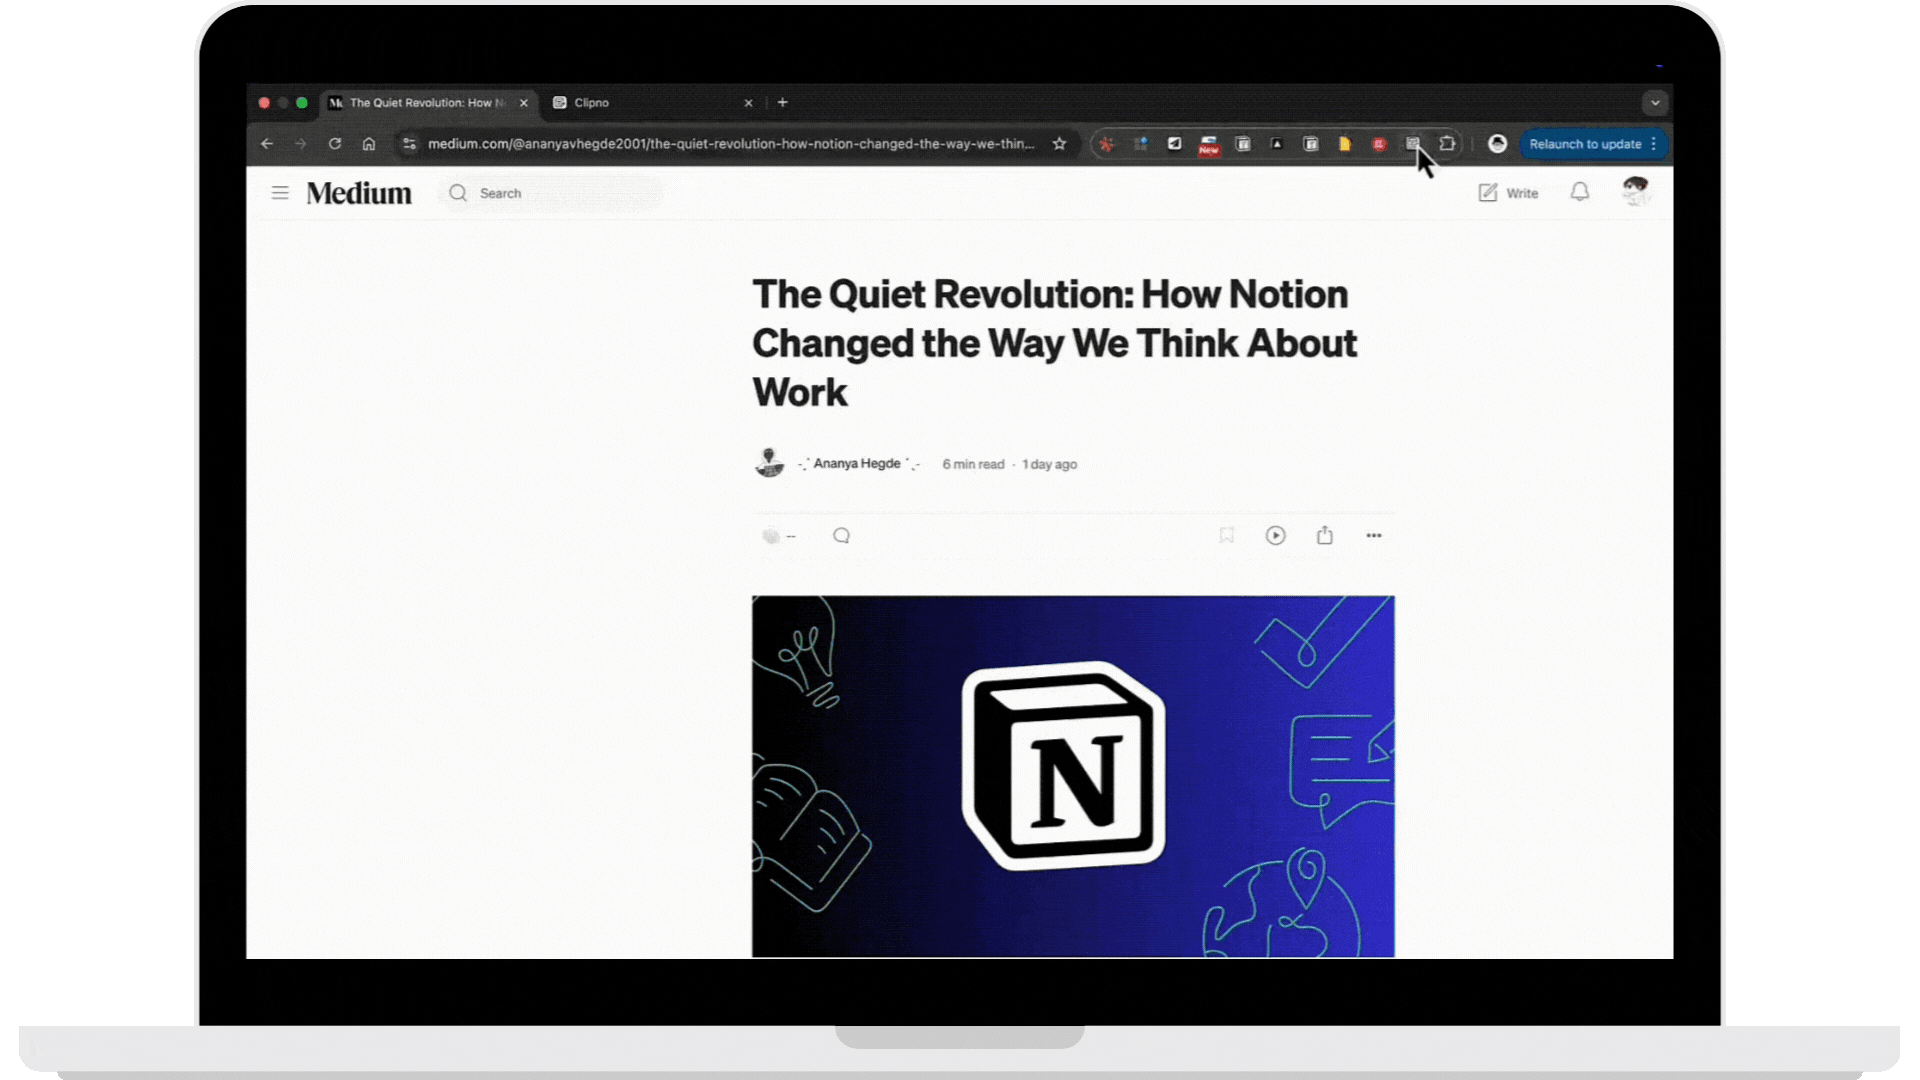The image size is (1920, 1080).
Task: Open the Medium logo home link
Action: (358, 193)
